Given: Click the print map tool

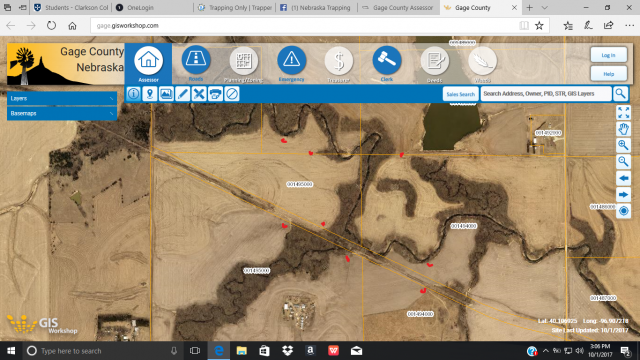Looking at the screenshot, I should point(215,94).
